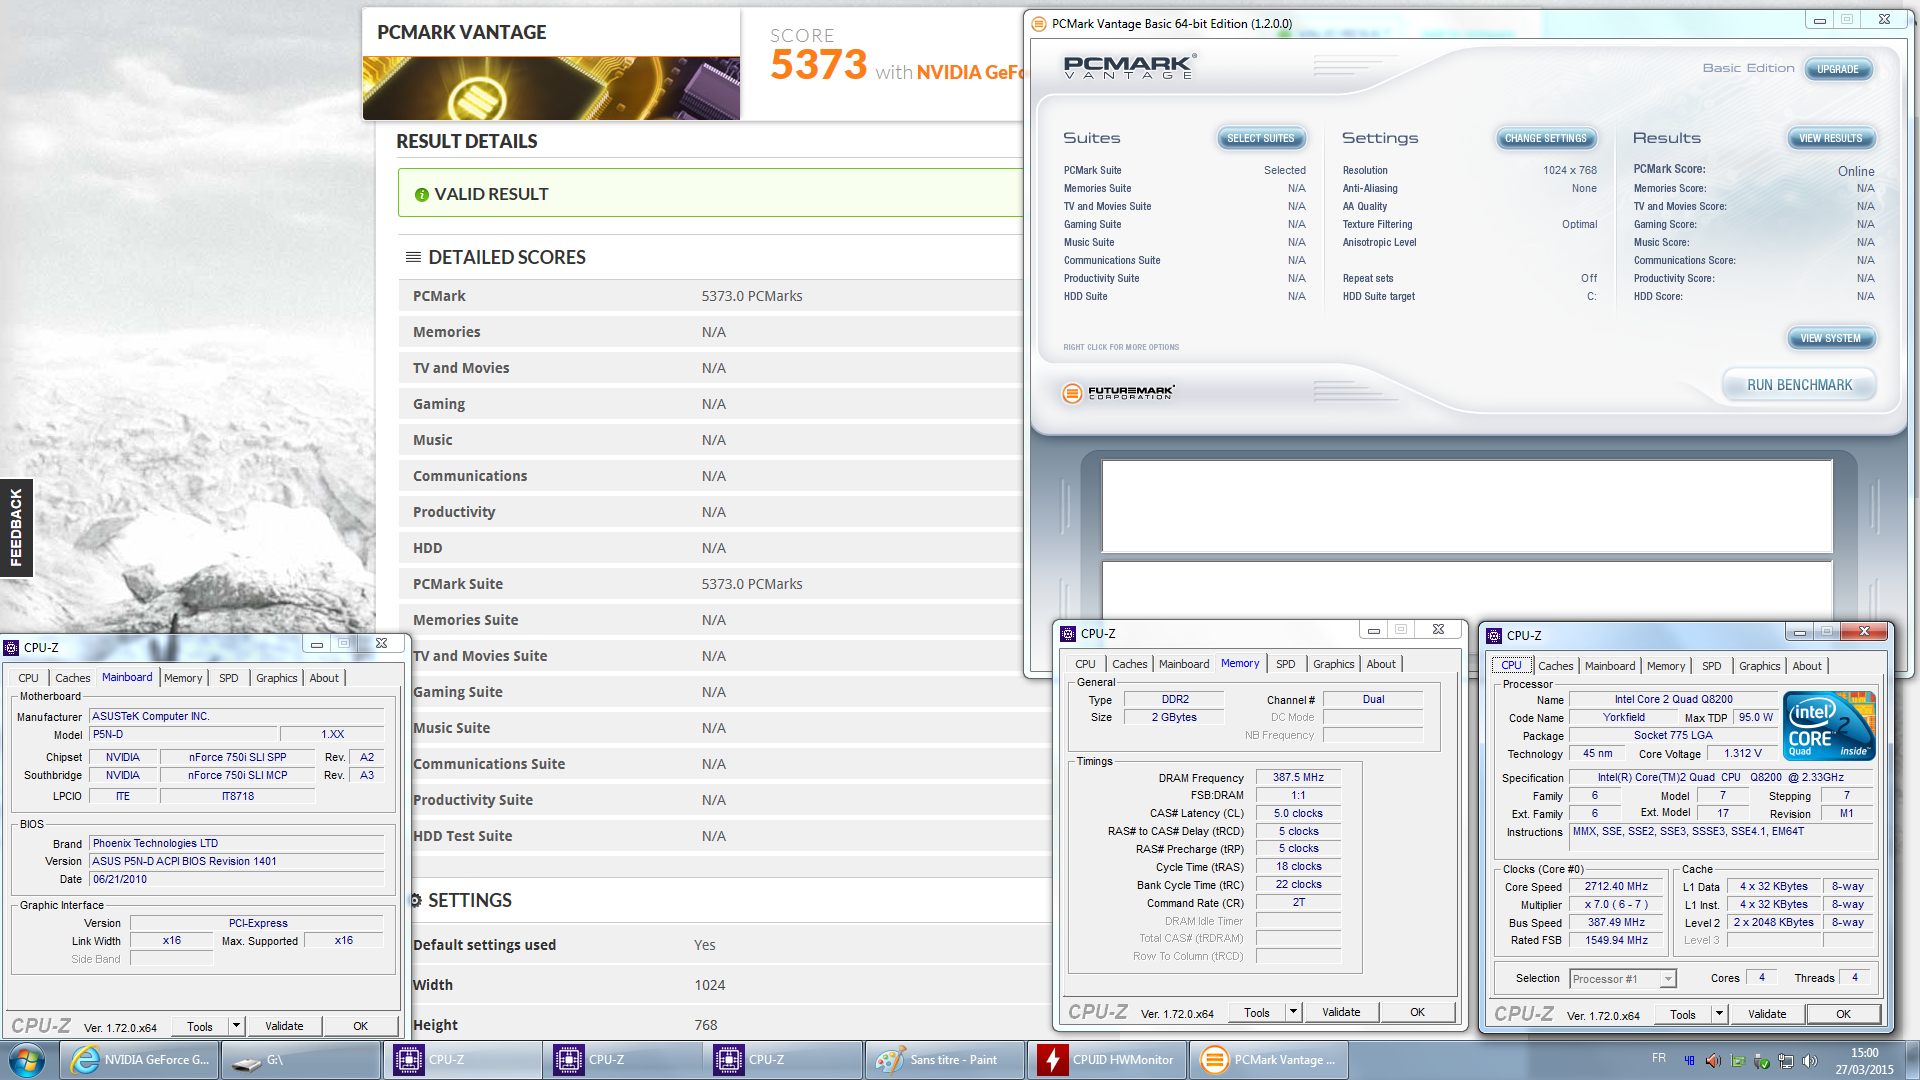
Task: Click the View Results button
Action: [x=1831, y=138]
